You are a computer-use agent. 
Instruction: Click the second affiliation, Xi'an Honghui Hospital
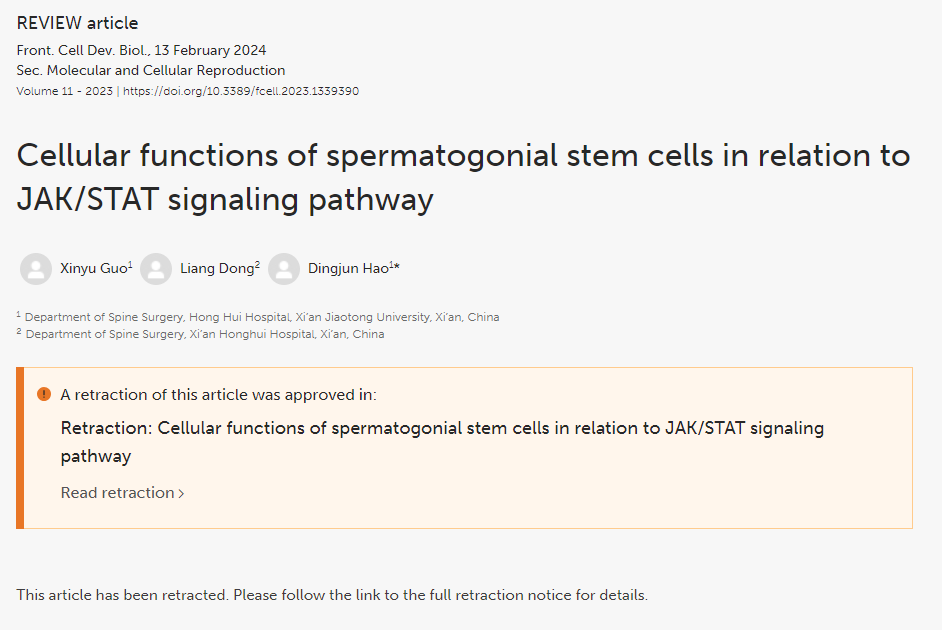pos(200,334)
